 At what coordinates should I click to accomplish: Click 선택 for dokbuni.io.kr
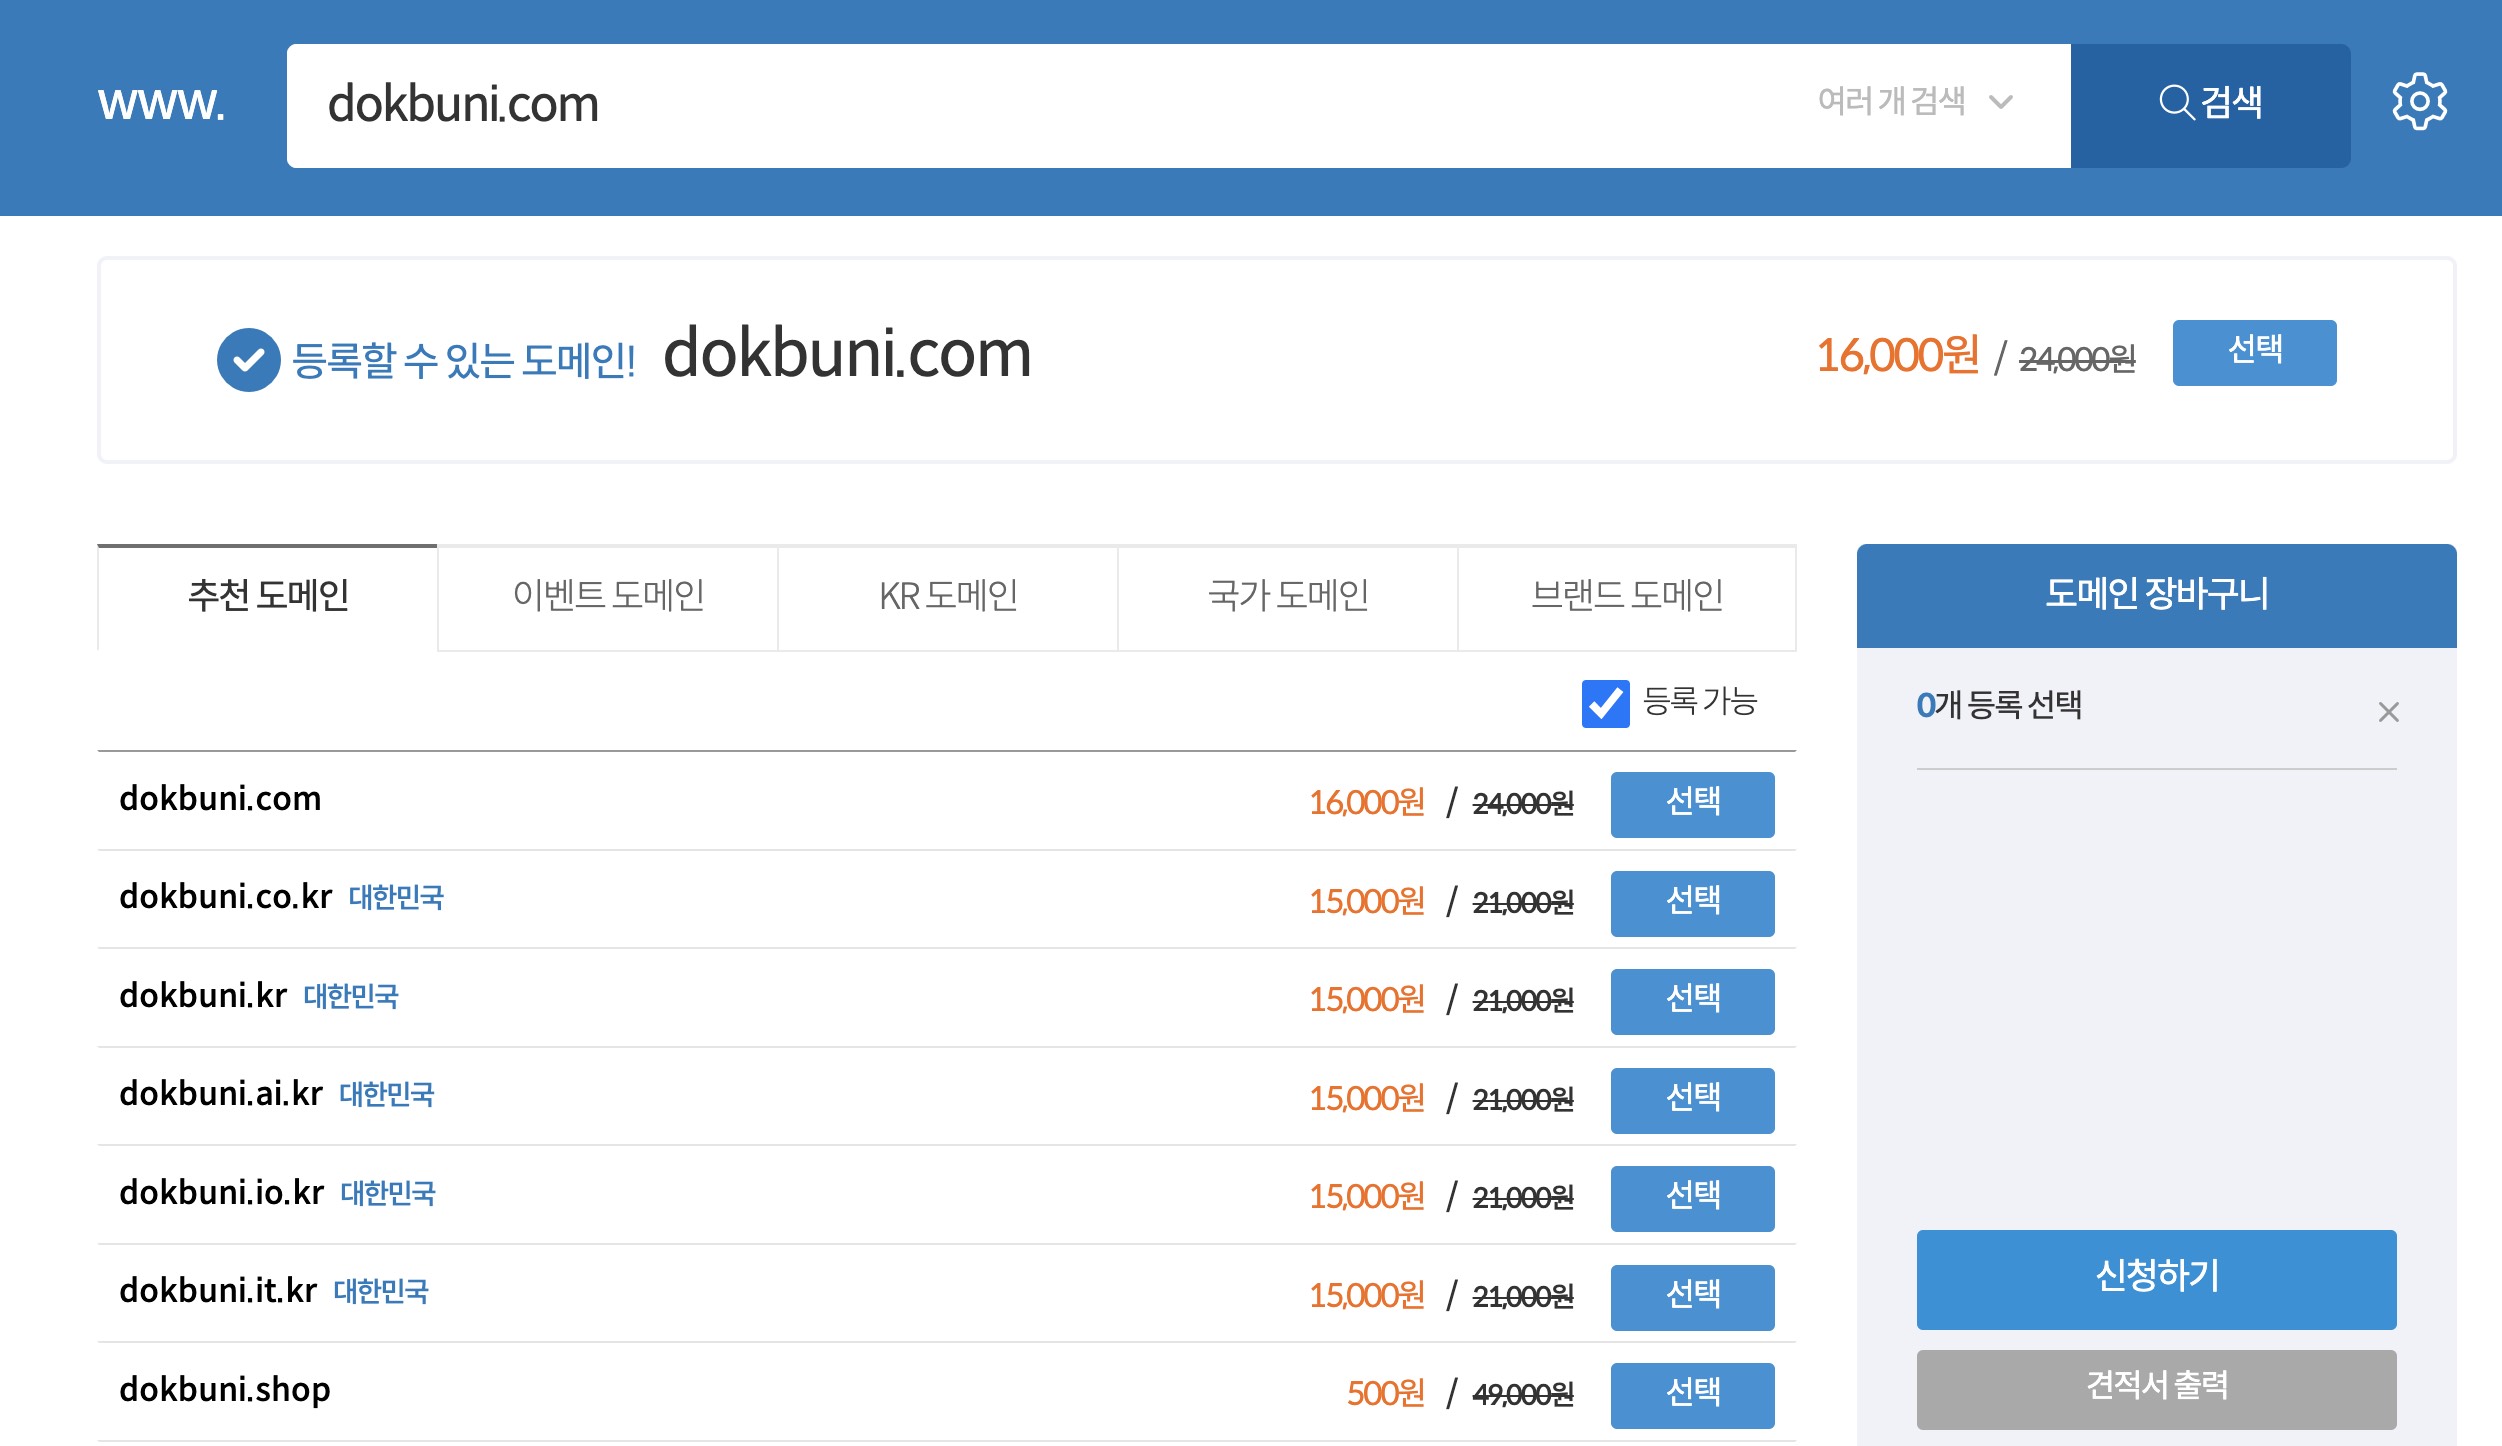pos(1692,1197)
